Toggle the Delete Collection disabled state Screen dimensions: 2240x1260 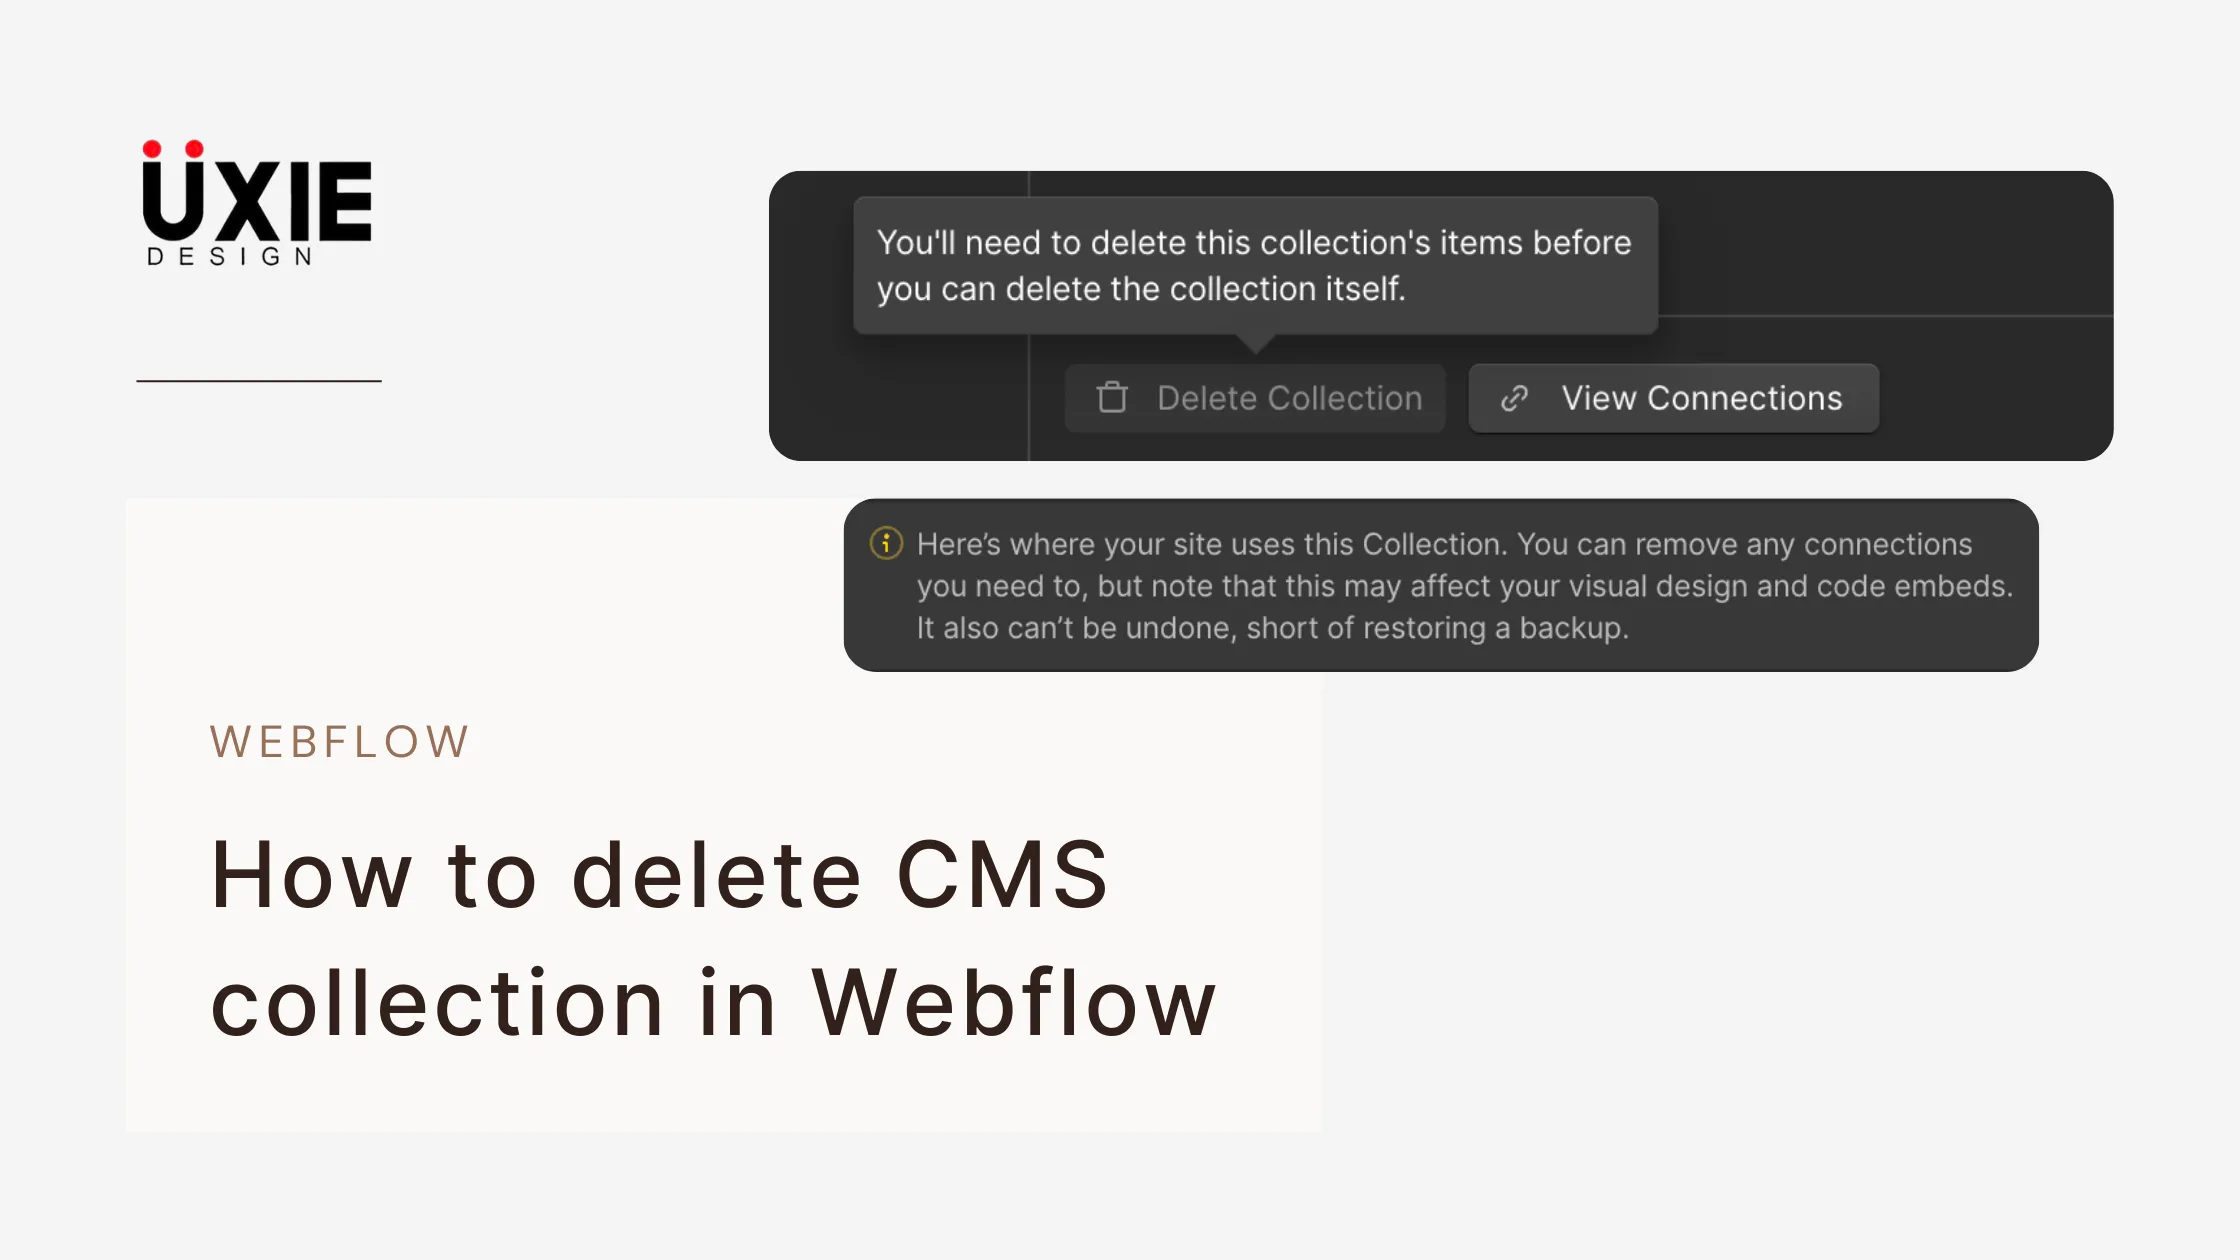coord(1255,397)
